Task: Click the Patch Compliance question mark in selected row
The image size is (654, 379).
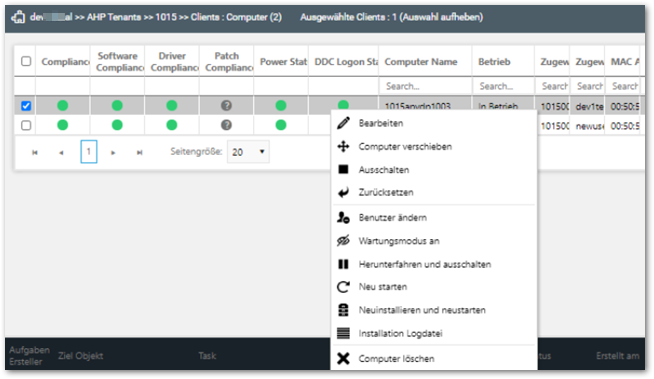Action: pyautogui.click(x=226, y=105)
